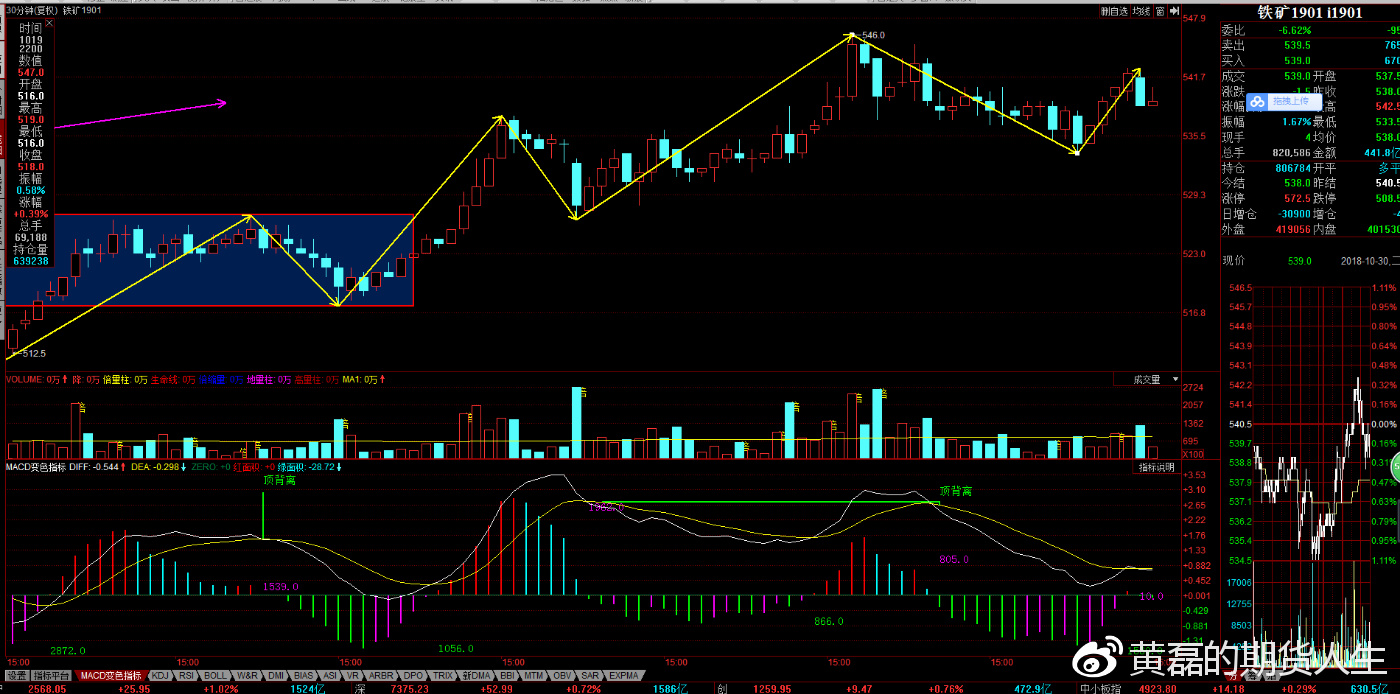Image resolution: width=1400 pixels, height=694 pixels.
Task: Click the arrow icon to collapse side panel
Action: coord(1173,11)
